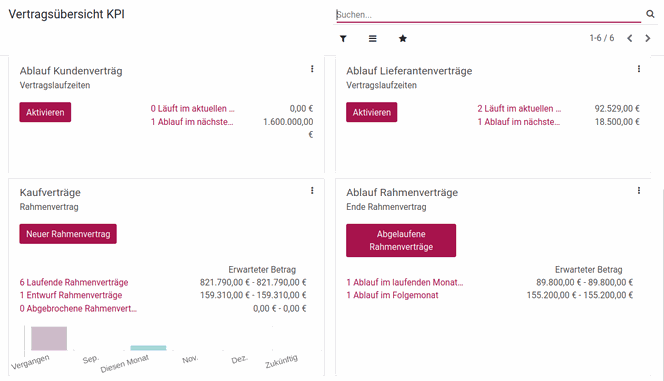Open the 2 Läuft im aktuellen link
This screenshot has height=381, width=664.
click(519, 108)
